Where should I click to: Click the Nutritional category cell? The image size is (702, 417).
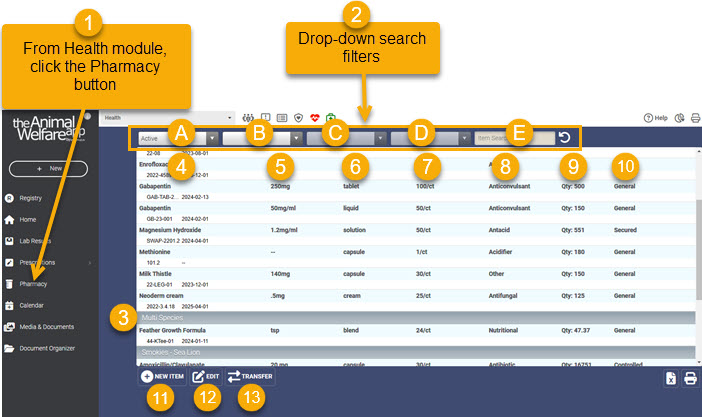click(x=503, y=331)
